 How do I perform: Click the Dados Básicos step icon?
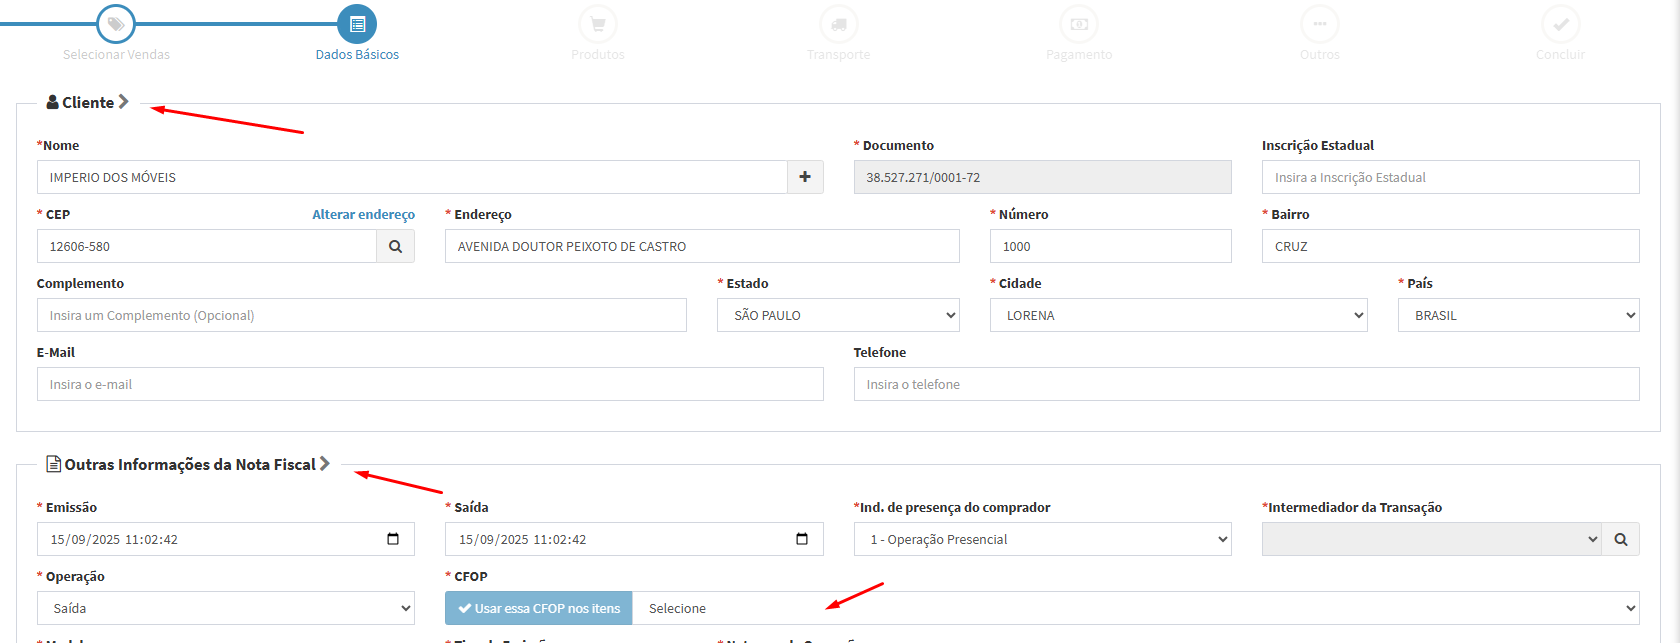coord(357,24)
